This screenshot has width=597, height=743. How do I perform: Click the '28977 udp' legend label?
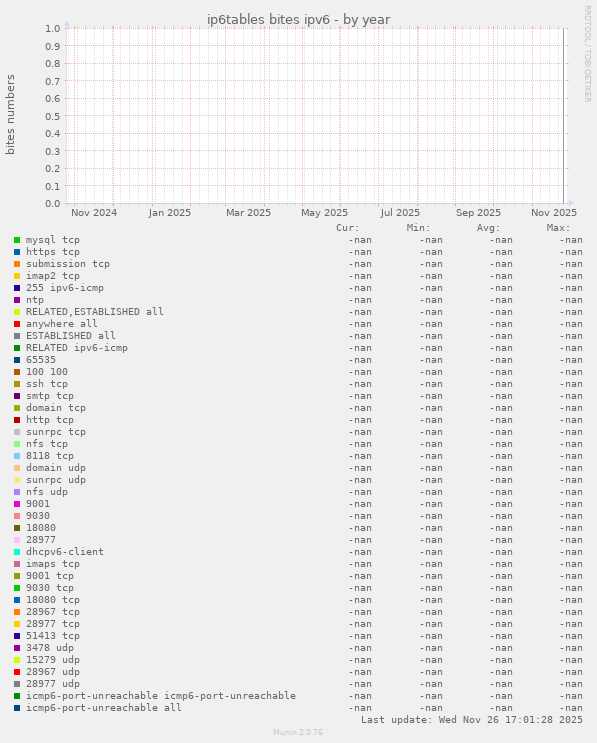53,684
